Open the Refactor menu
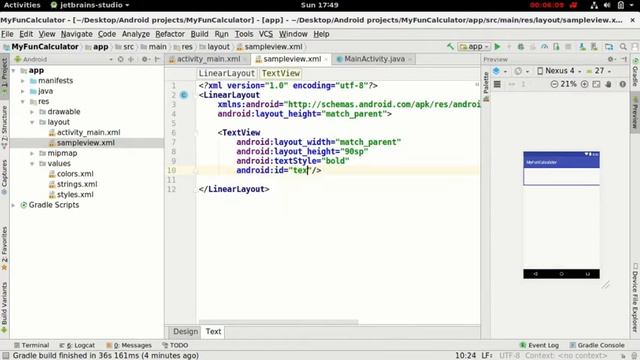This screenshot has height=360, width=640. (x=170, y=34)
